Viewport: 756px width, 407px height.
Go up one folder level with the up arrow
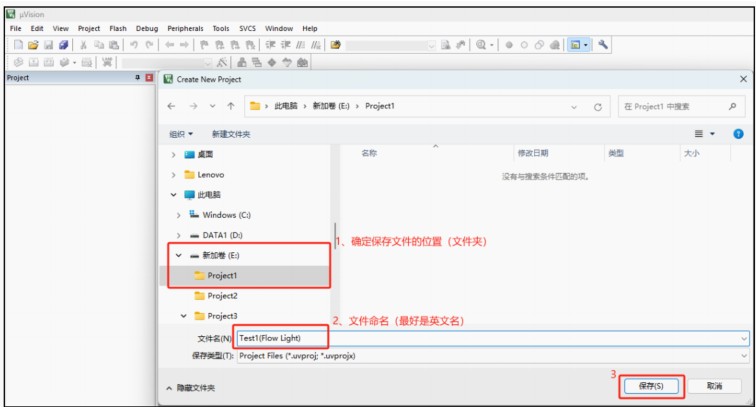pyautogui.click(x=231, y=106)
